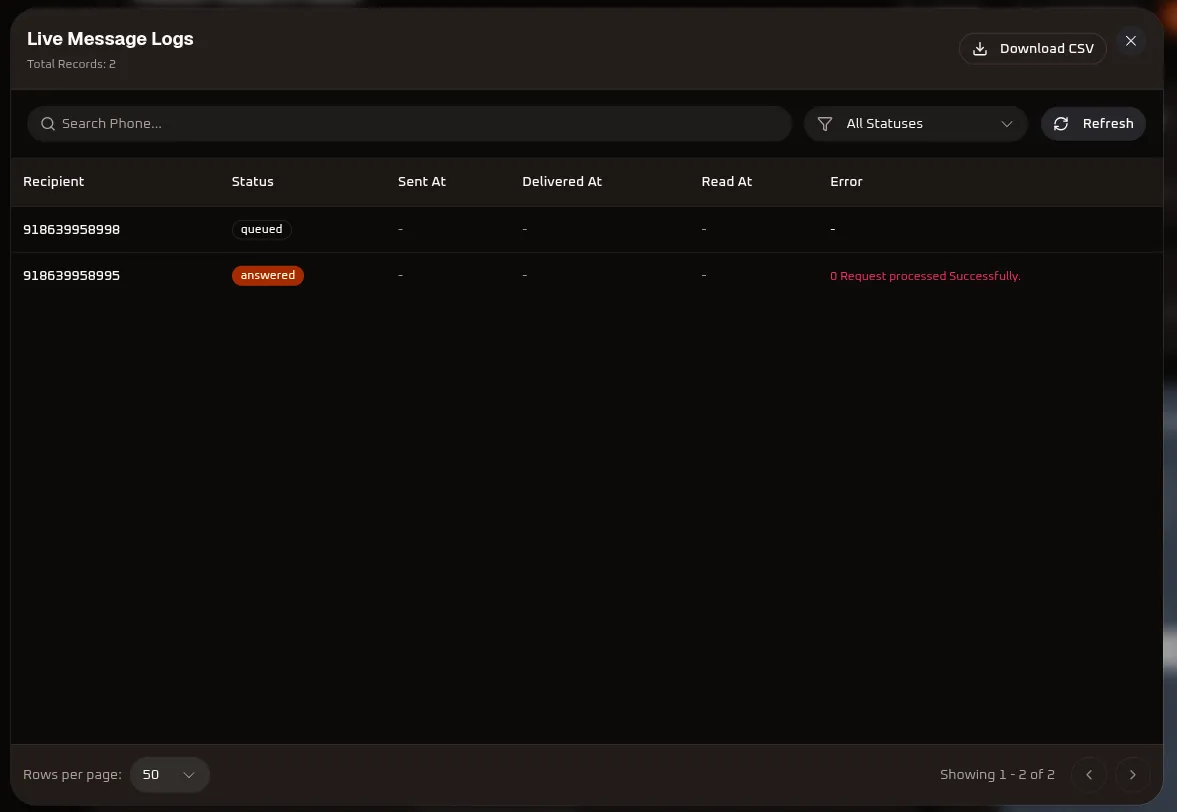Screen dimensions: 1177x812
Task: Click the Sent At column header
Action: coord(422,182)
